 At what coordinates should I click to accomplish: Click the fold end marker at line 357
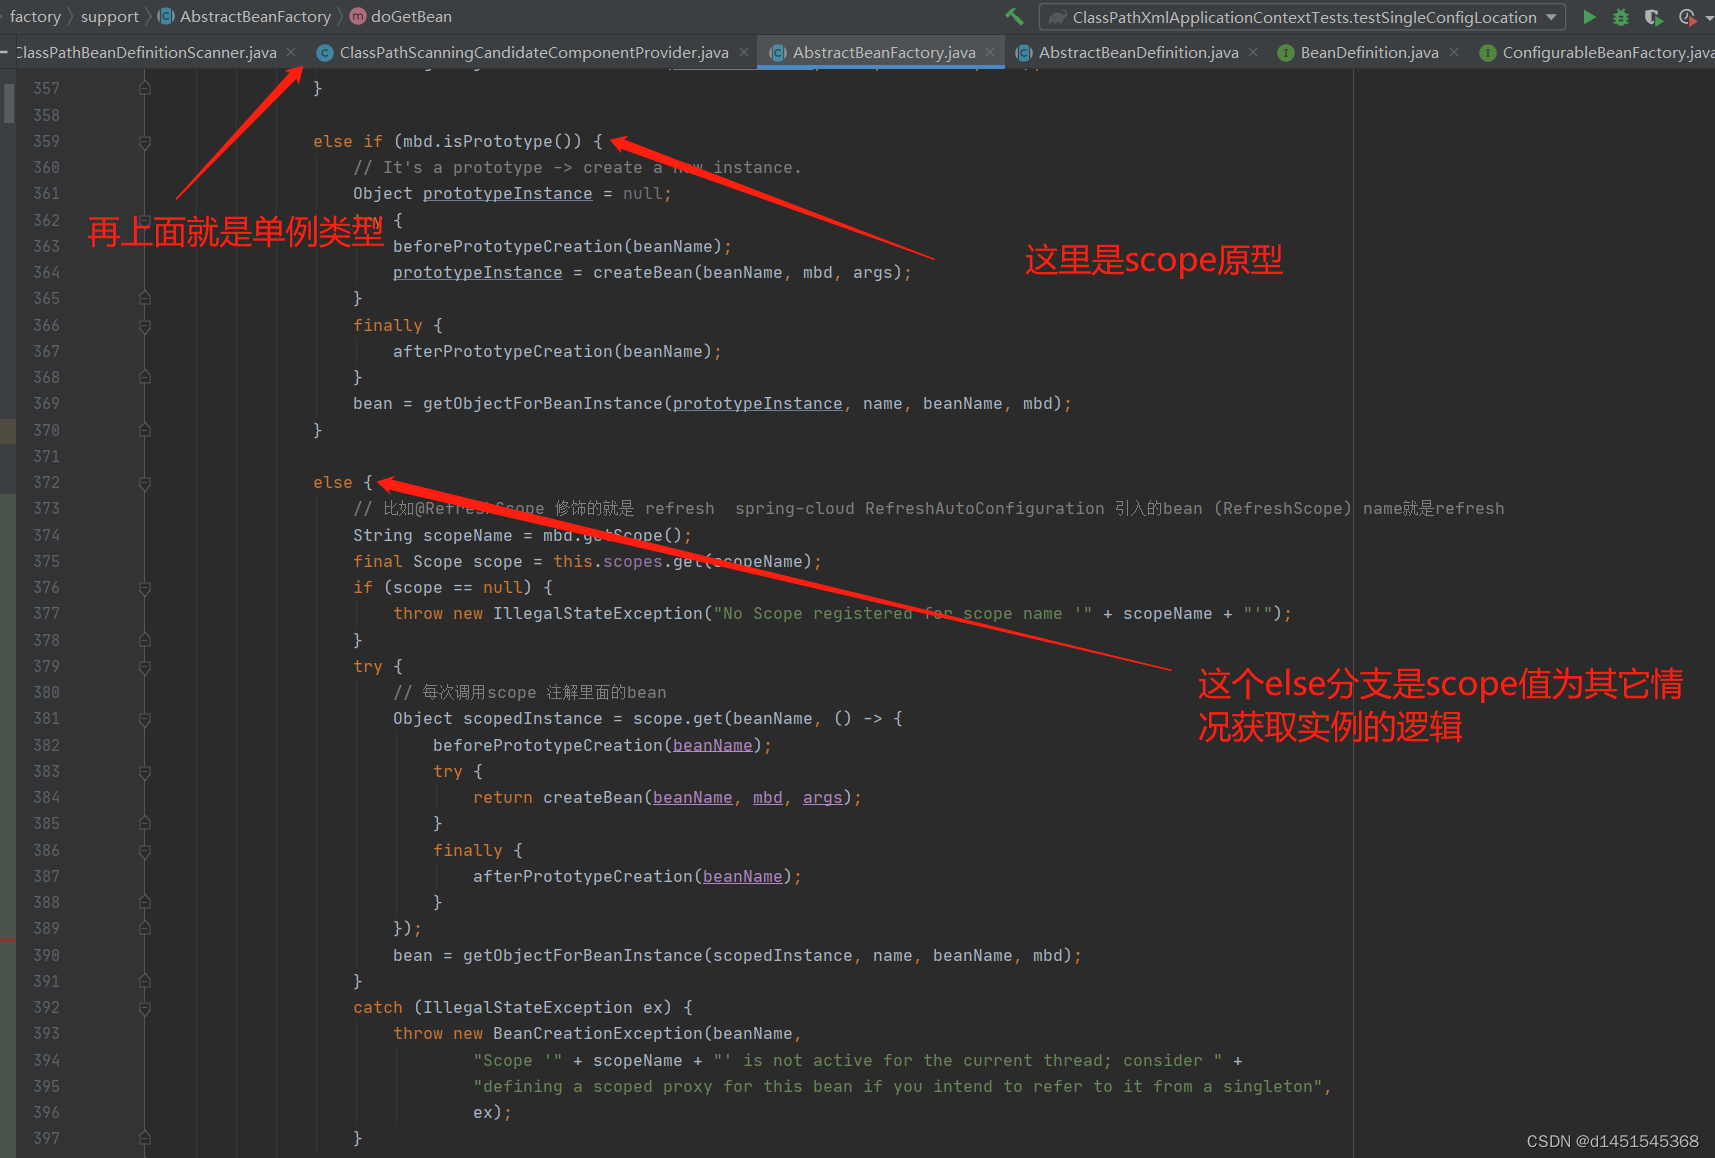point(145,88)
